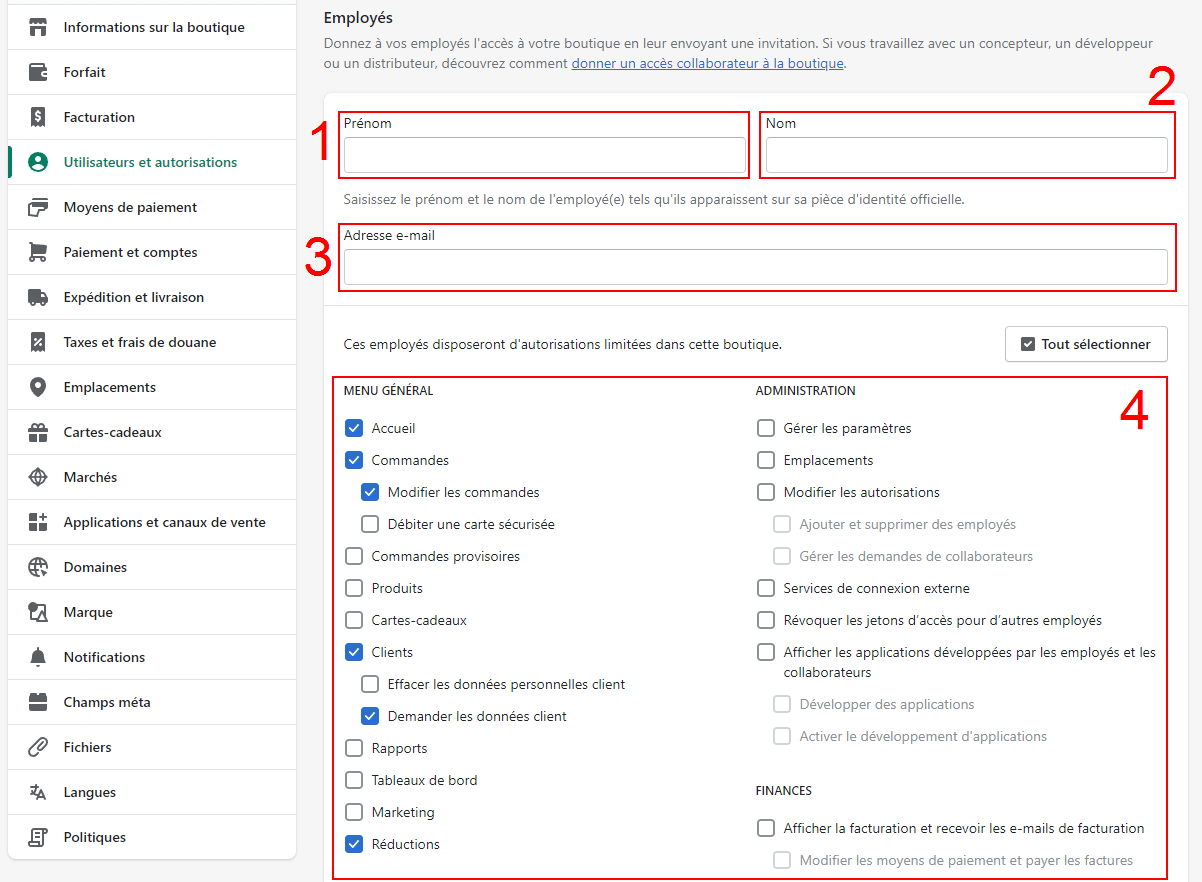Select the Facturation receipt icon
The height and width of the screenshot is (882, 1202).
[38, 117]
